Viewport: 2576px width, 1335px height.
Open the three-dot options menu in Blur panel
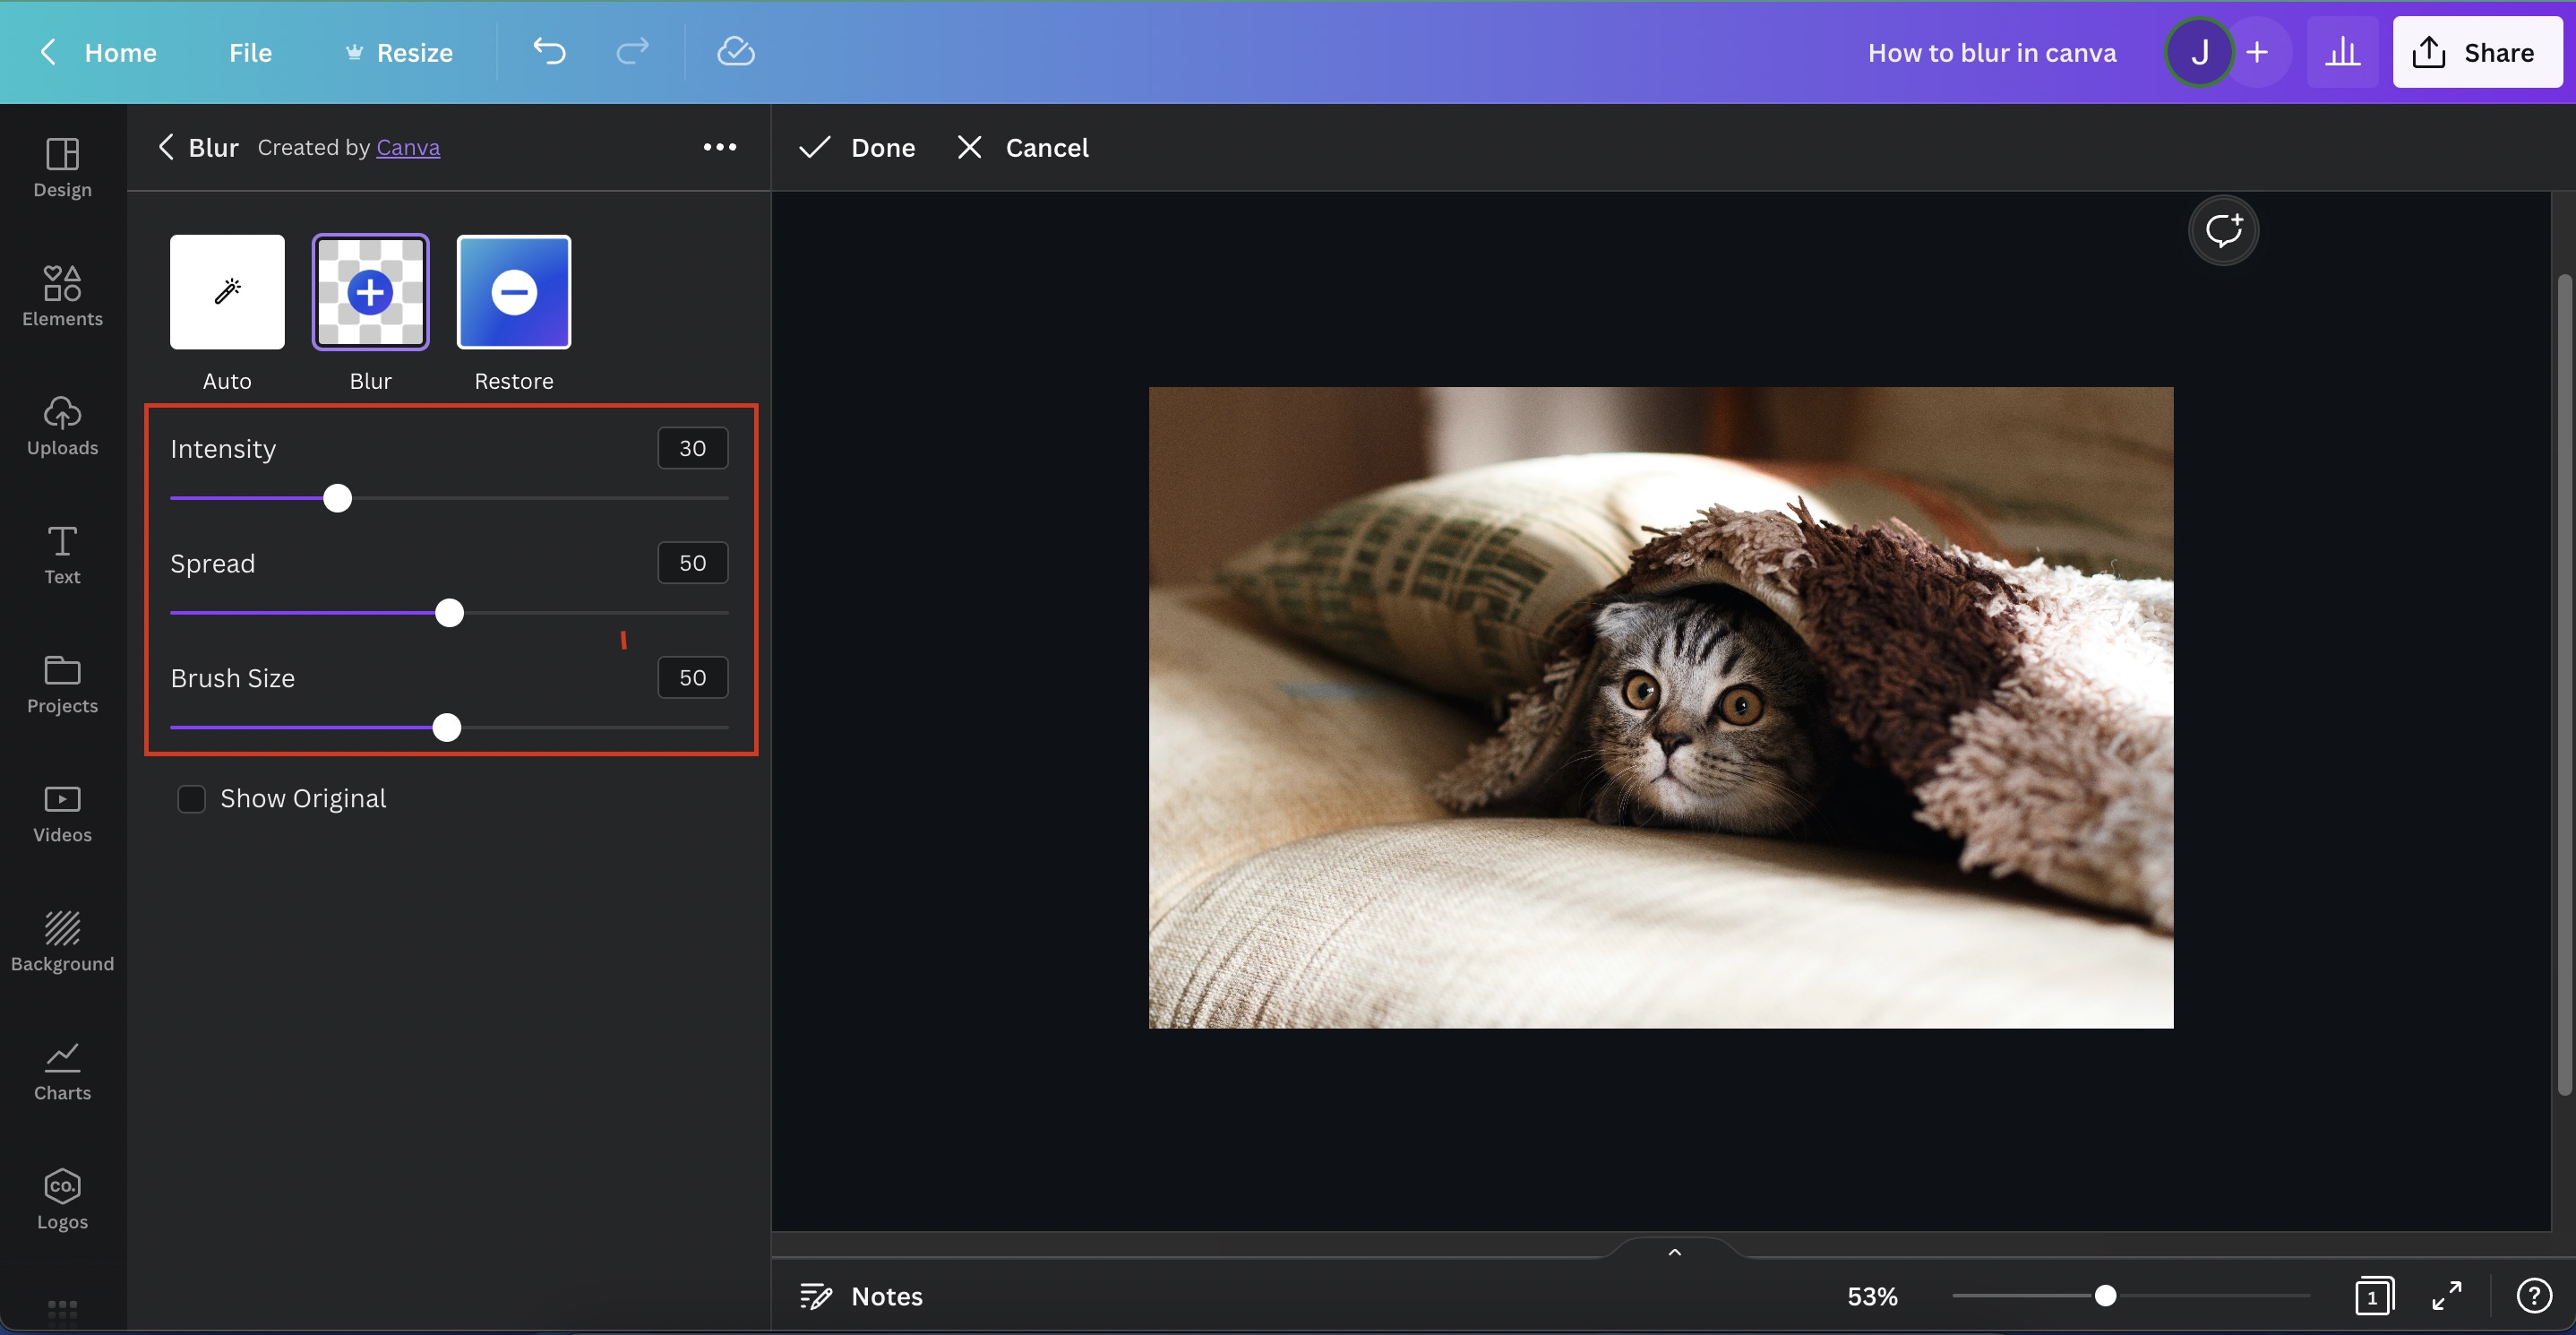click(720, 147)
